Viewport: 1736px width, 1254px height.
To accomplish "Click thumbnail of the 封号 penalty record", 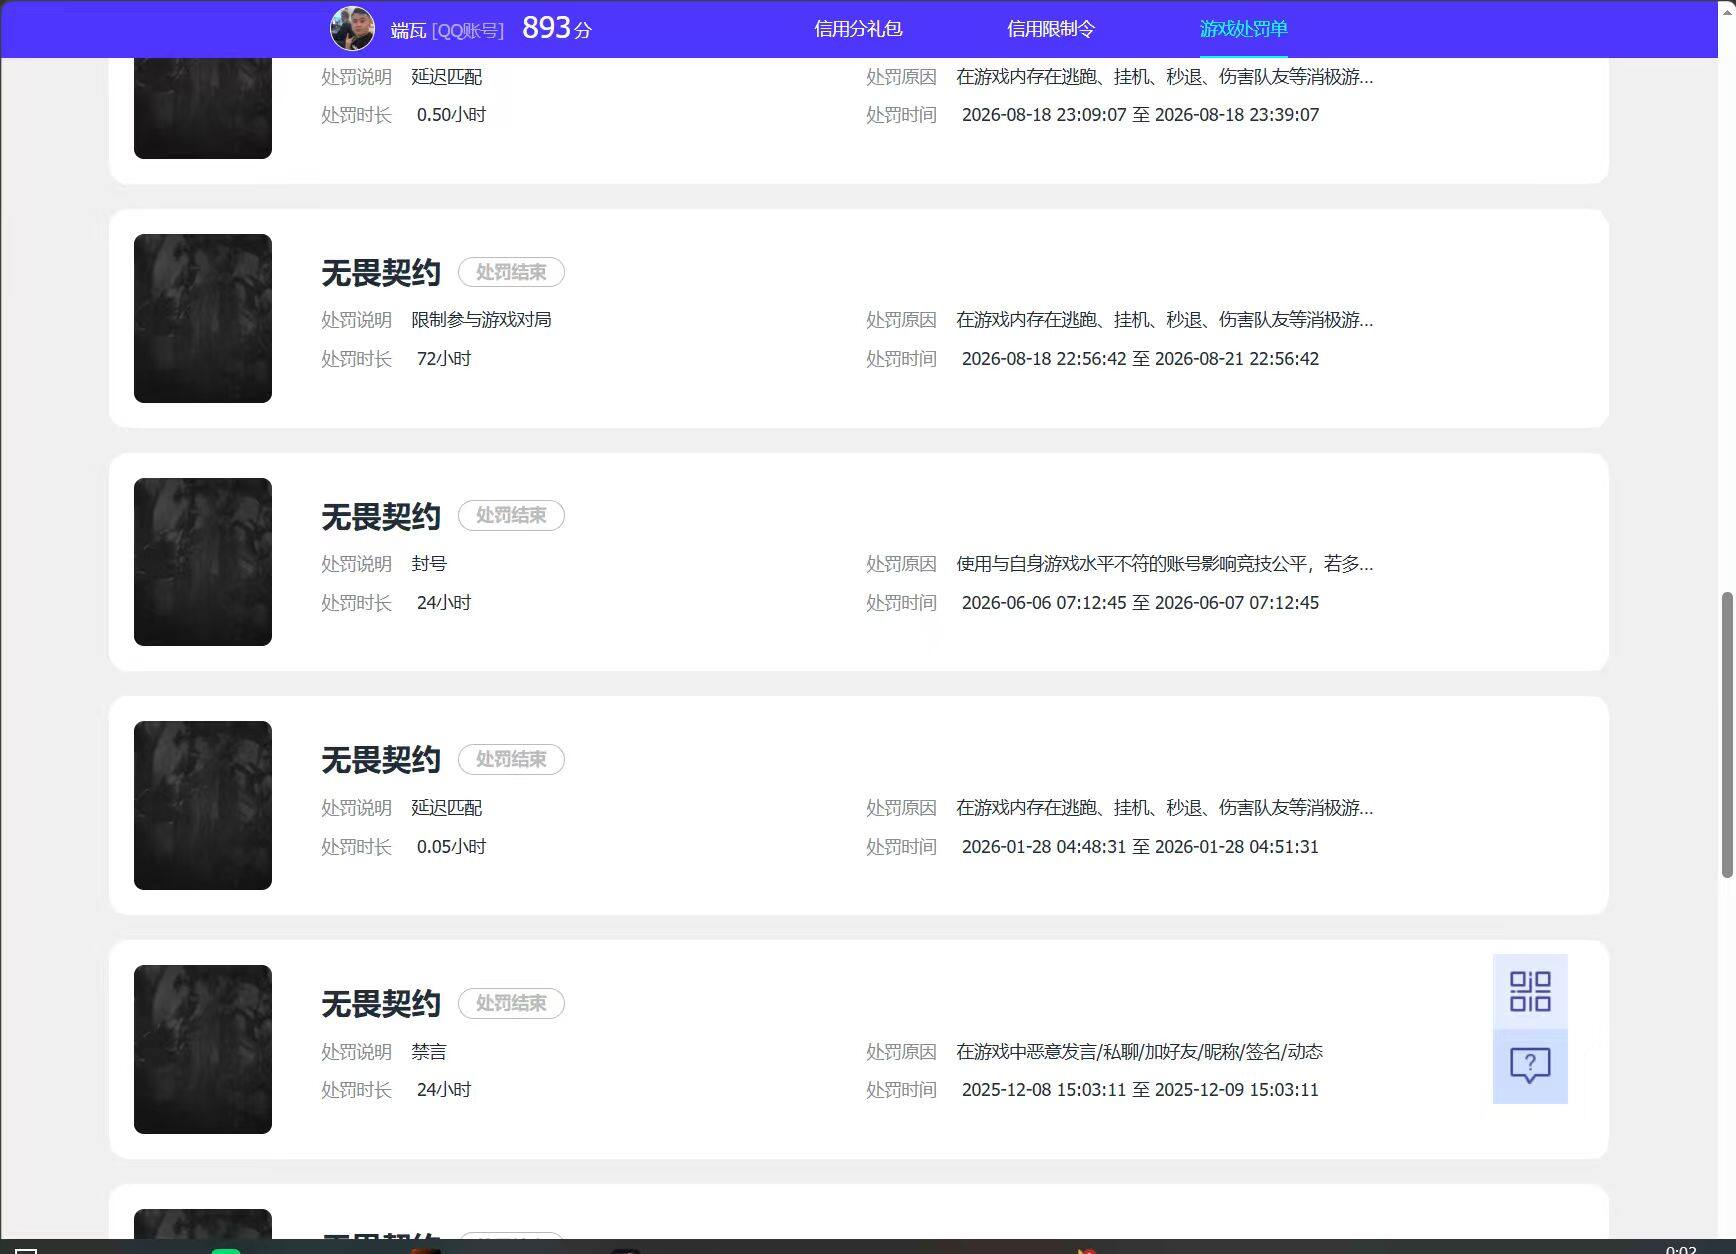I will click(x=203, y=562).
